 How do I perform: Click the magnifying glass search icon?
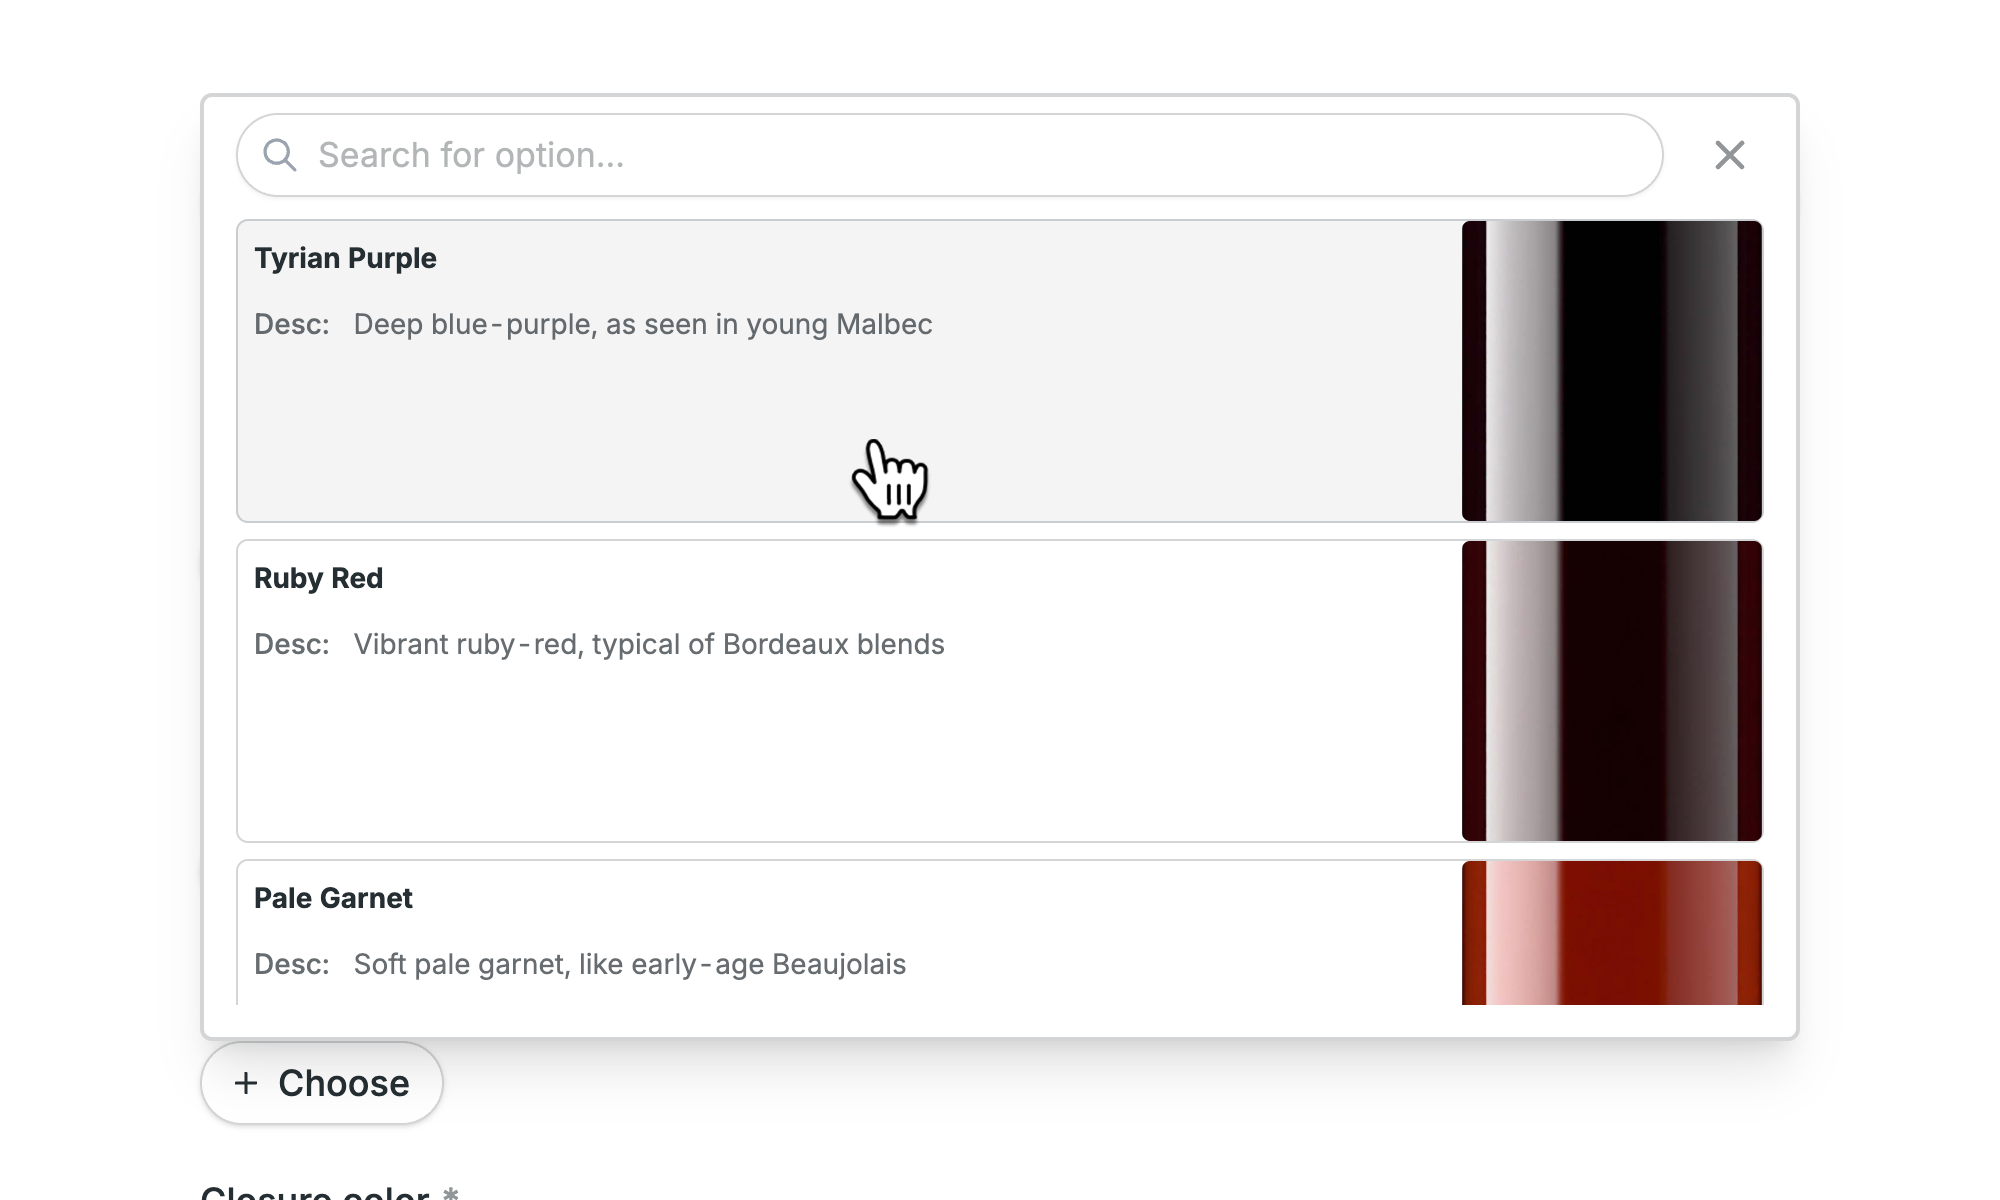tap(280, 155)
